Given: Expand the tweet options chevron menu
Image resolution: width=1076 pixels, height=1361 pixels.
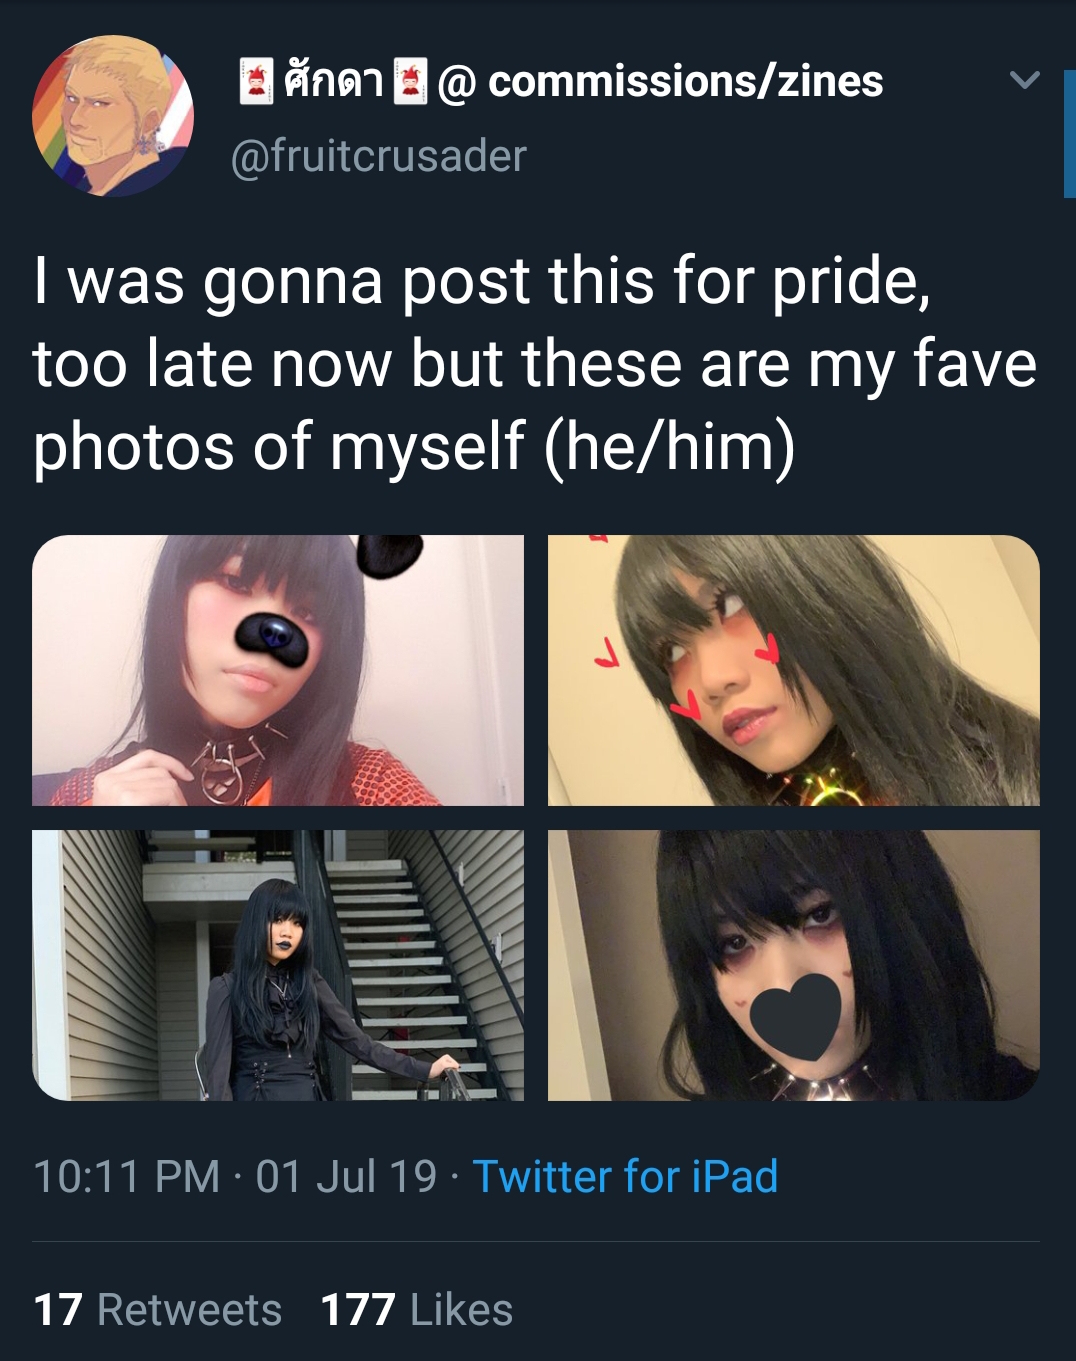Looking at the screenshot, I should [x=1025, y=80].
